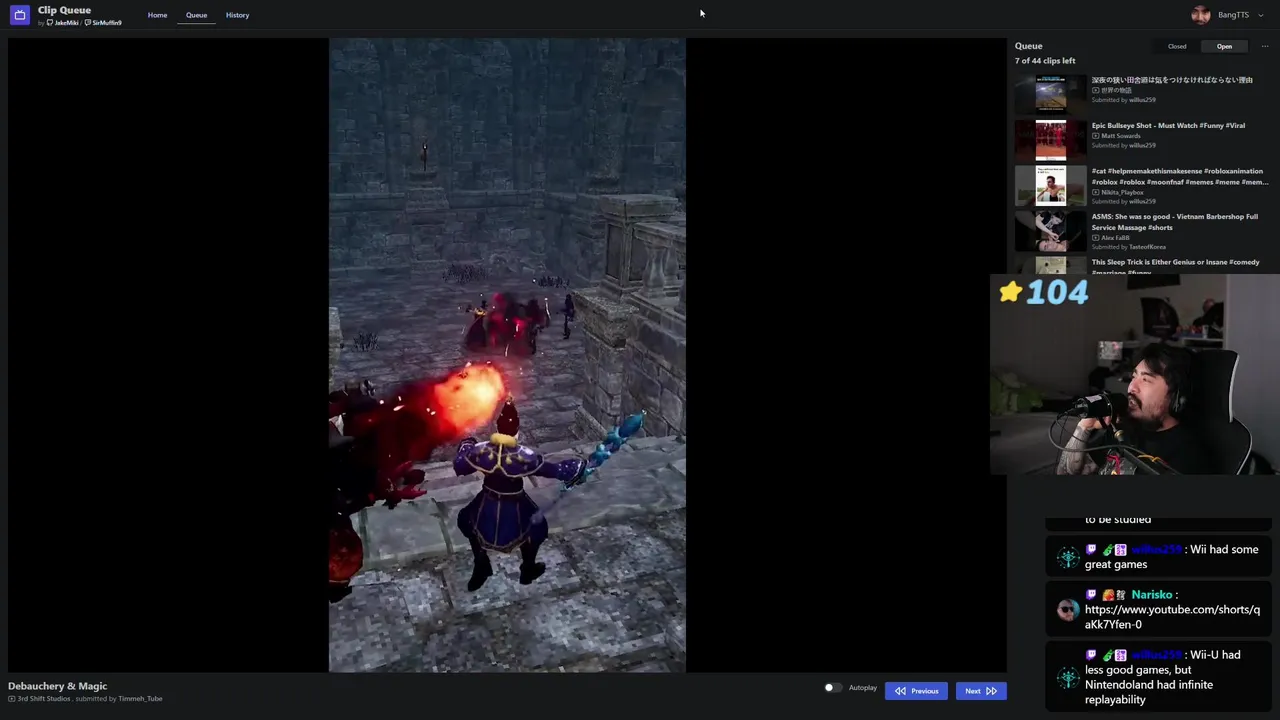Click the Debauchery & Magic clip title
1280x720 pixels.
(57, 686)
